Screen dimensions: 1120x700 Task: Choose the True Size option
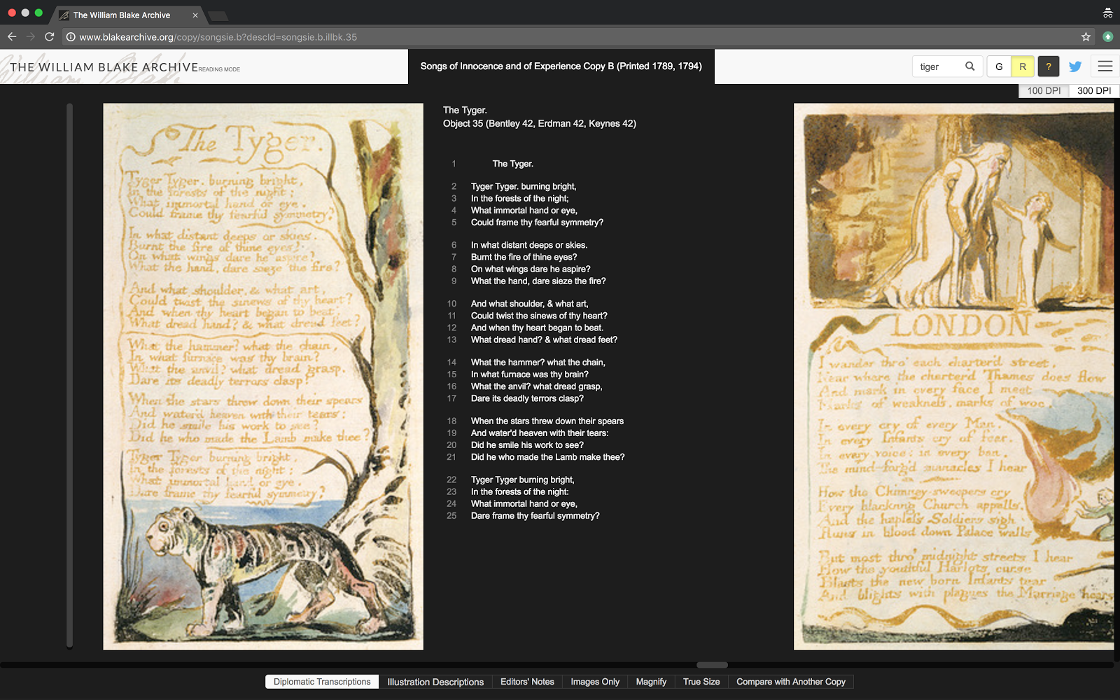point(701,681)
